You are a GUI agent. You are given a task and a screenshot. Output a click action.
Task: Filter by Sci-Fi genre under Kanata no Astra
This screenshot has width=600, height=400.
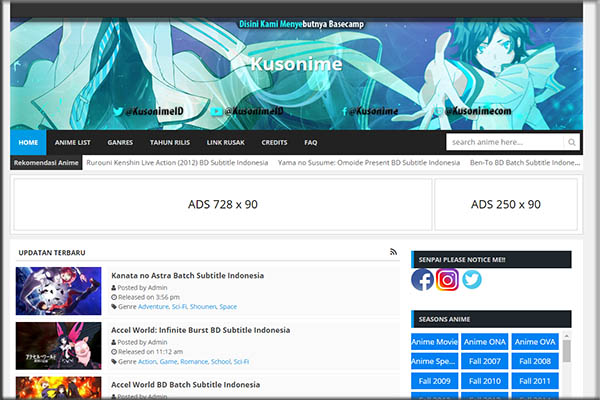point(179,307)
